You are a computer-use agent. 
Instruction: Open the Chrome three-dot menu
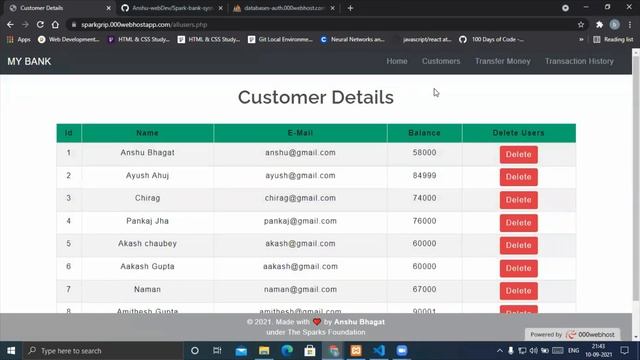click(630, 24)
